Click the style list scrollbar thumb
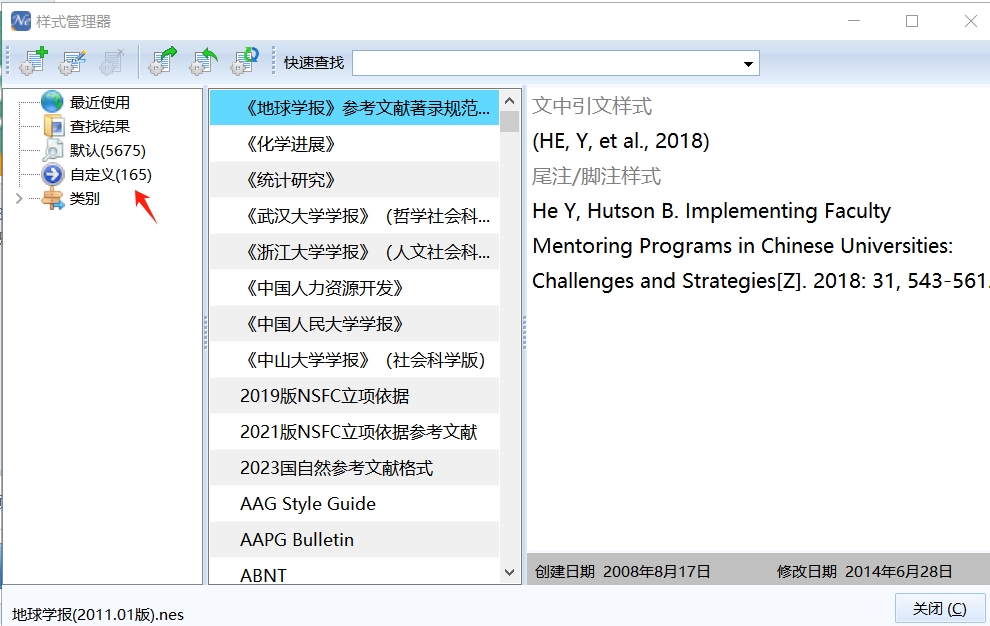The image size is (990, 626). click(510, 121)
